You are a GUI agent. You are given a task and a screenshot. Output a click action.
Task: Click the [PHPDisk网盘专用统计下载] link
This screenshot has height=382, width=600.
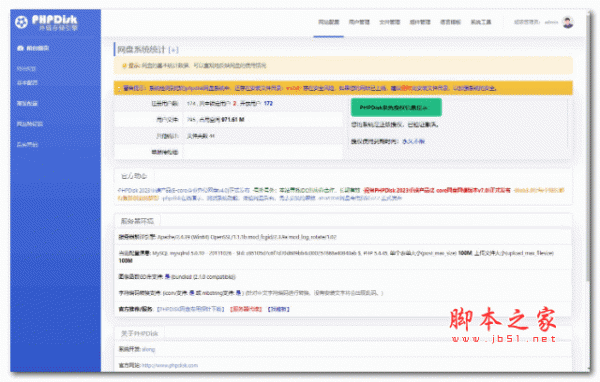coord(191,309)
